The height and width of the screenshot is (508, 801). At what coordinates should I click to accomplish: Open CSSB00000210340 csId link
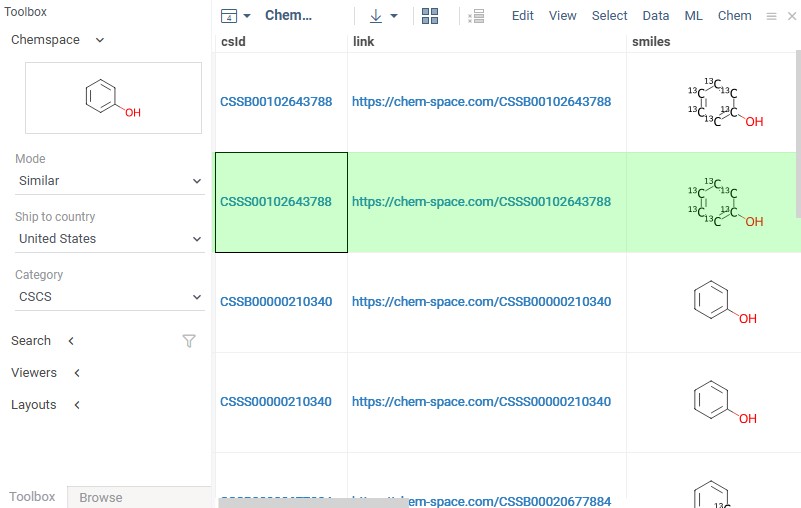click(276, 302)
